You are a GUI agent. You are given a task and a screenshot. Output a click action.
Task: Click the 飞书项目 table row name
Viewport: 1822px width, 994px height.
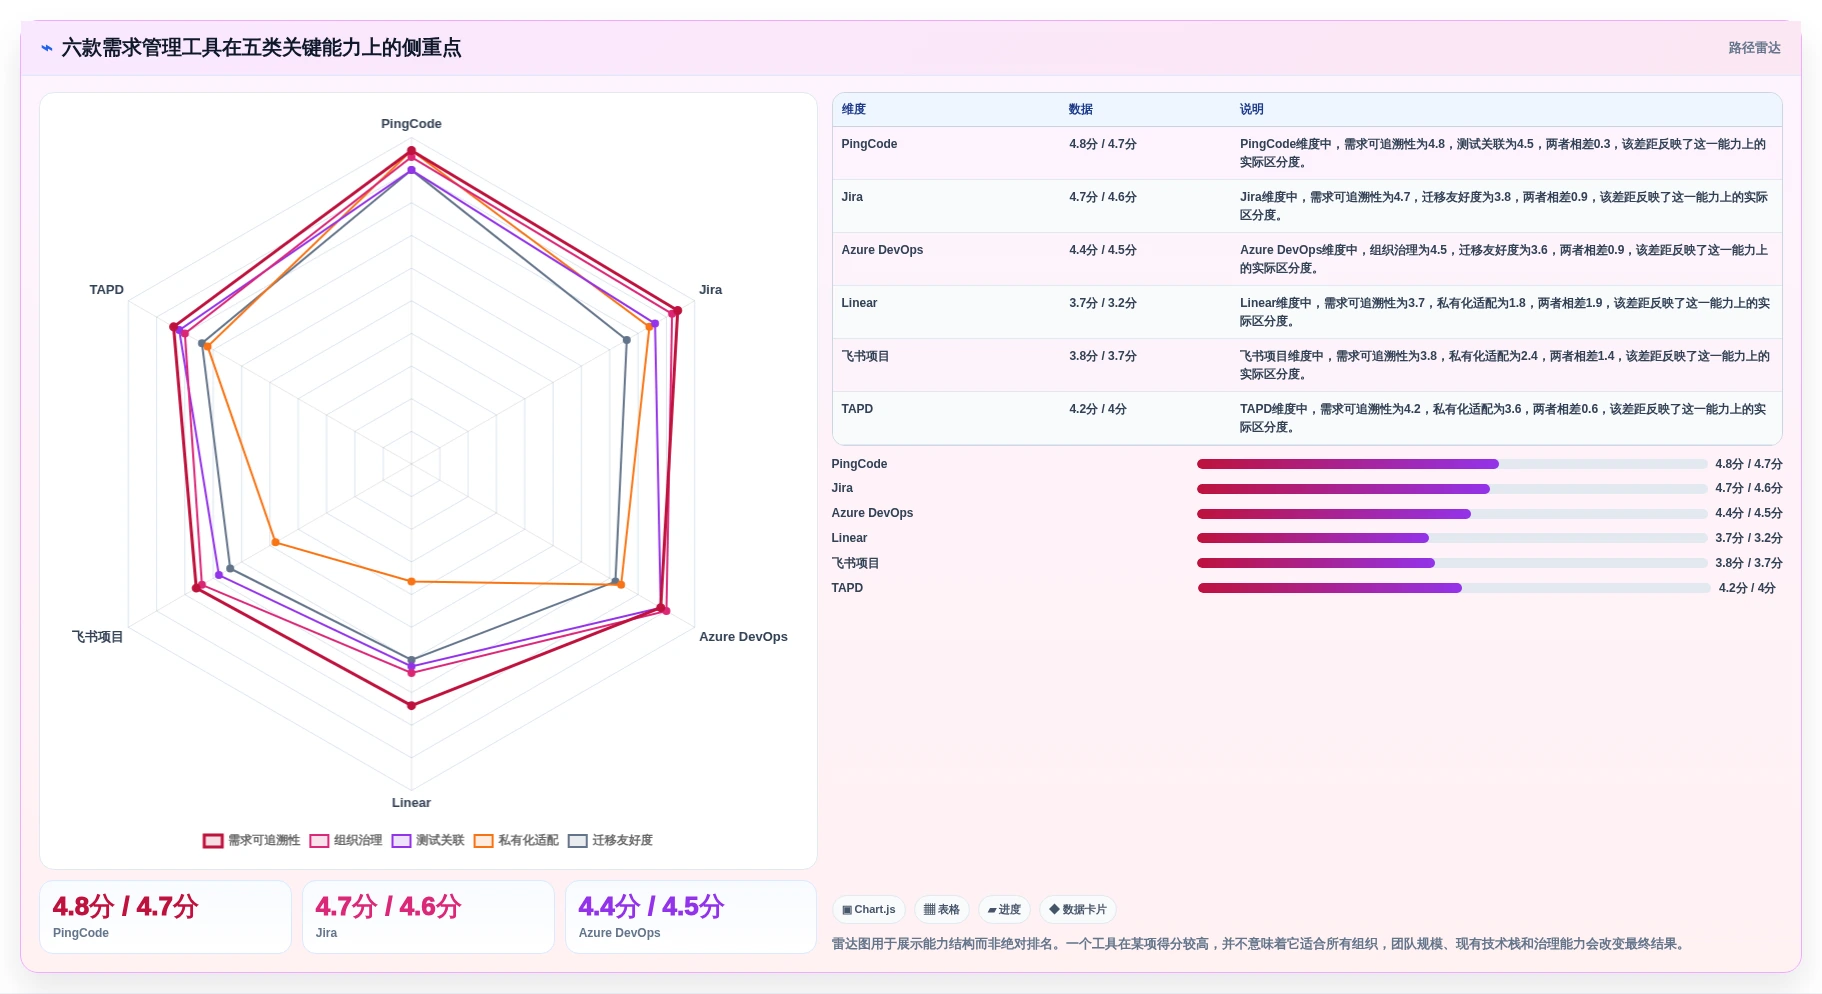[865, 356]
